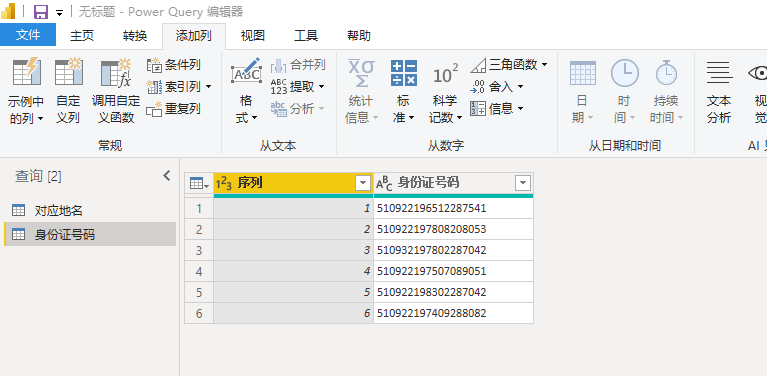Add an 索引列
This screenshot has width=767, height=376.
coord(174,87)
